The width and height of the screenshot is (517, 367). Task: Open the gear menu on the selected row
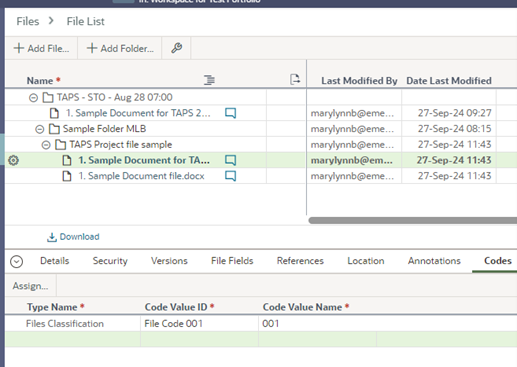click(x=13, y=160)
